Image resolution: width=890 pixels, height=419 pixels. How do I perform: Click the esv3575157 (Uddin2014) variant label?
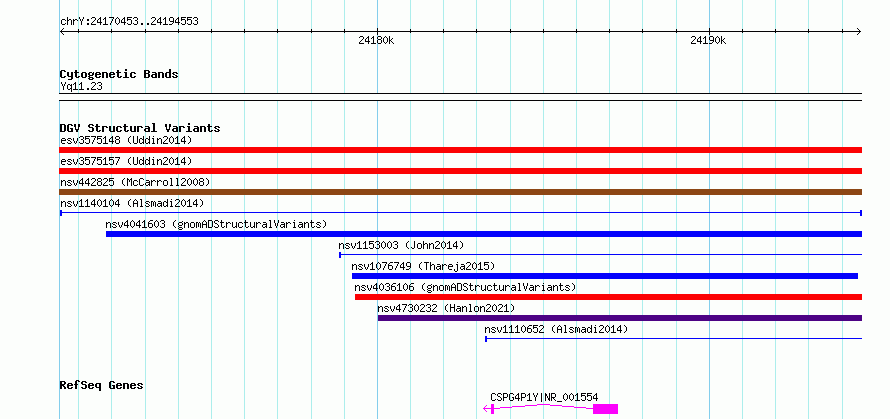[126, 161]
